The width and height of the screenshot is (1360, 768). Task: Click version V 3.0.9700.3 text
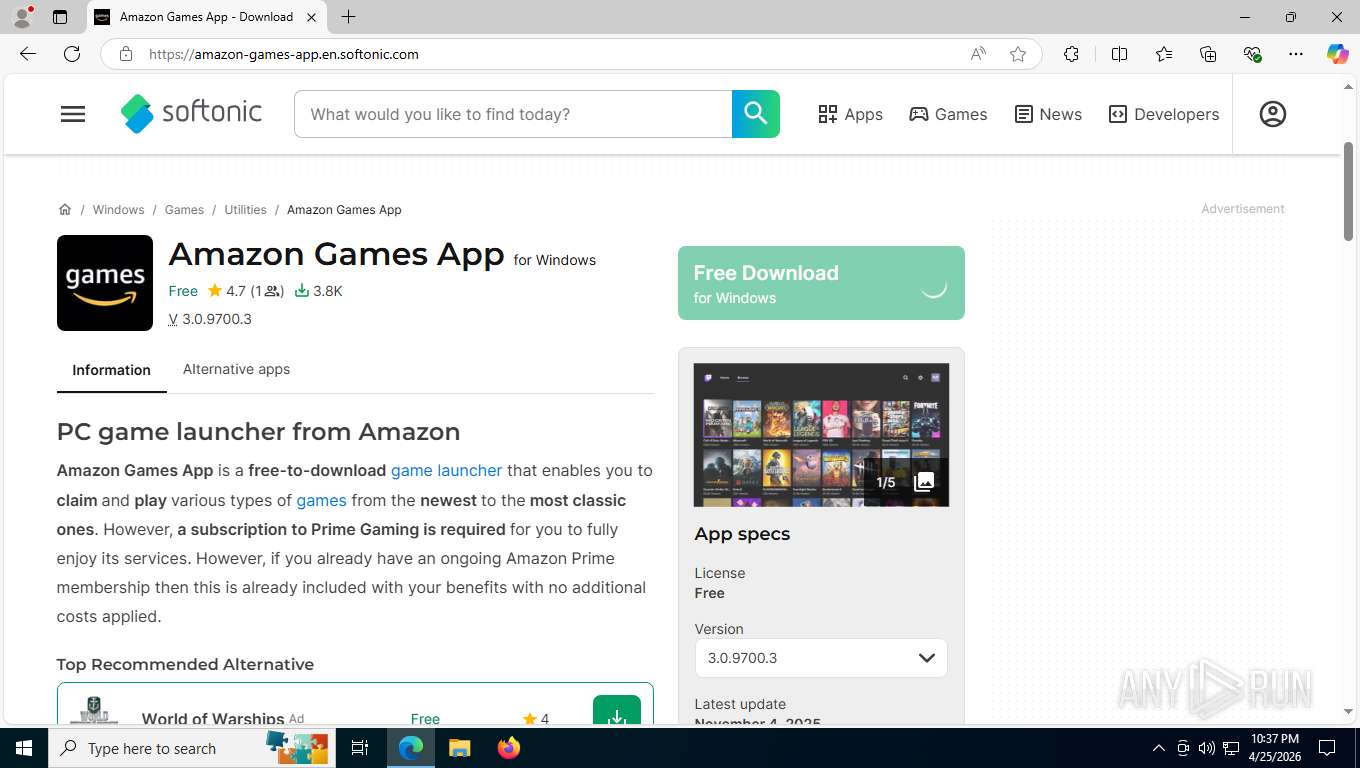[210, 319]
